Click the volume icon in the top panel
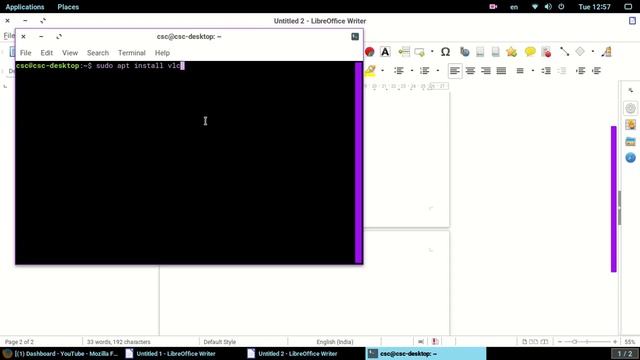The image size is (640, 360). (x=548, y=7)
